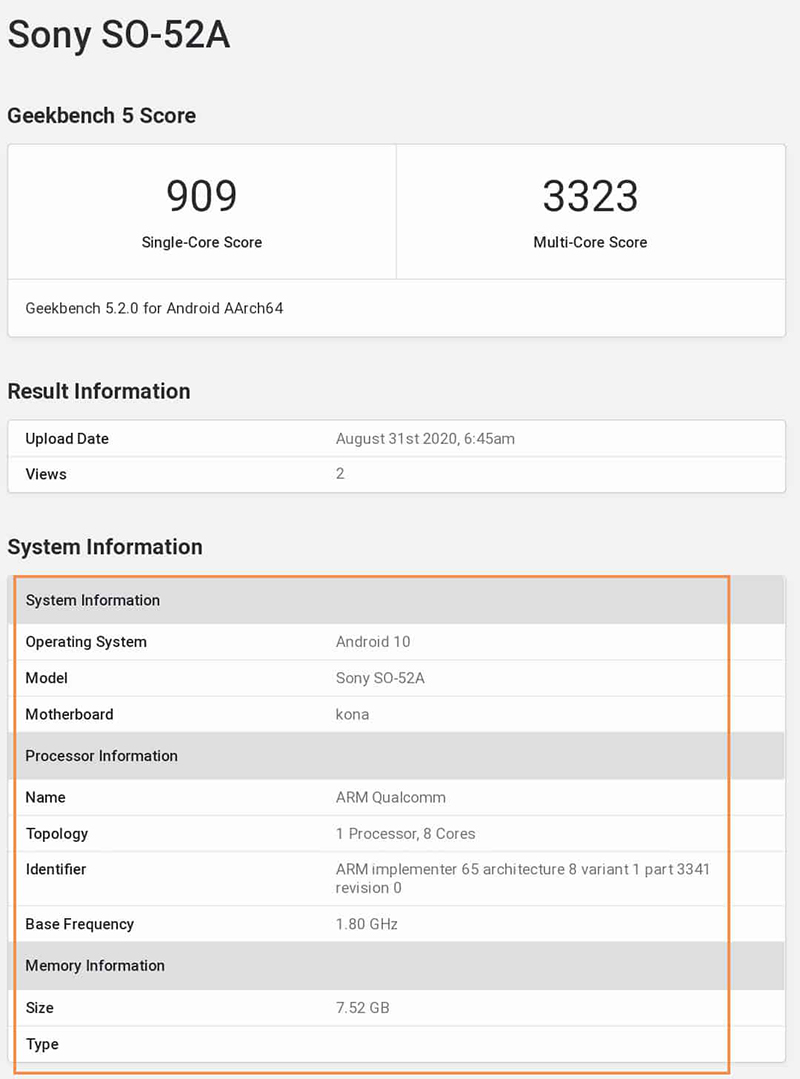Click the memory size value 7.52 GB
Image resolution: width=800 pixels, height=1079 pixels.
[362, 1007]
